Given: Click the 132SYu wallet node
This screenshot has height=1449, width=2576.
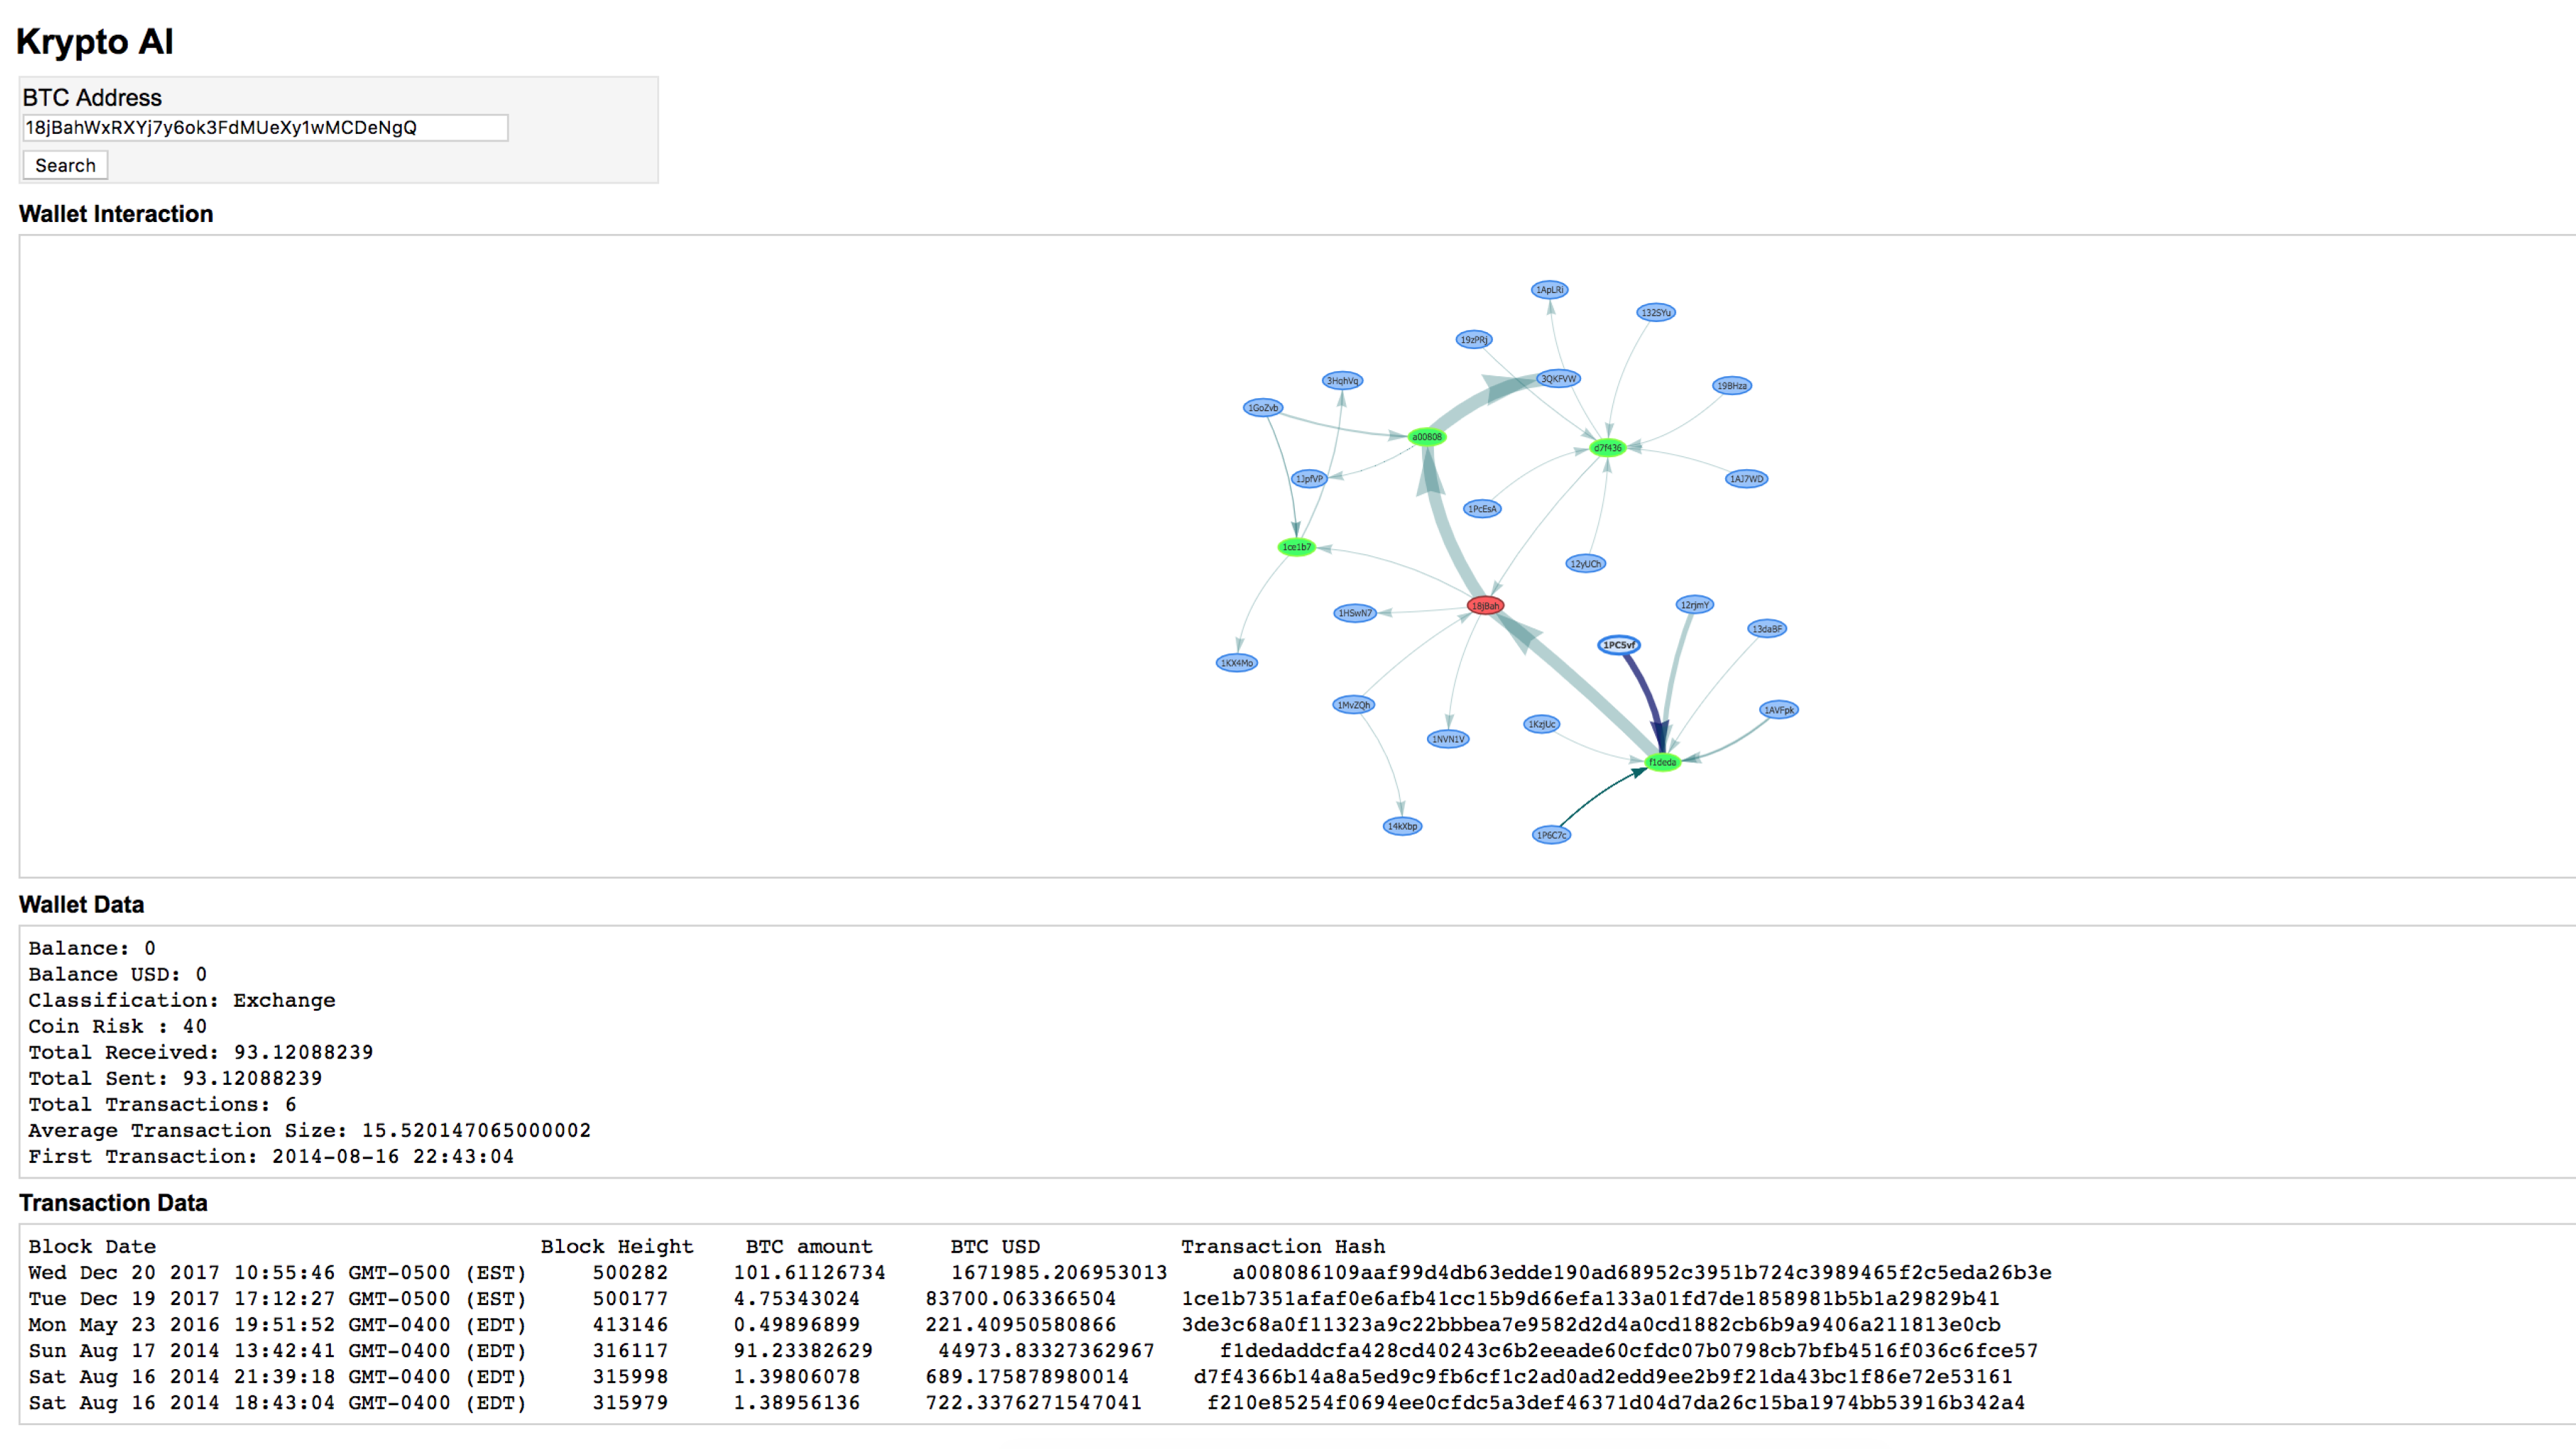Looking at the screenshot, I should click(1656, 312).
